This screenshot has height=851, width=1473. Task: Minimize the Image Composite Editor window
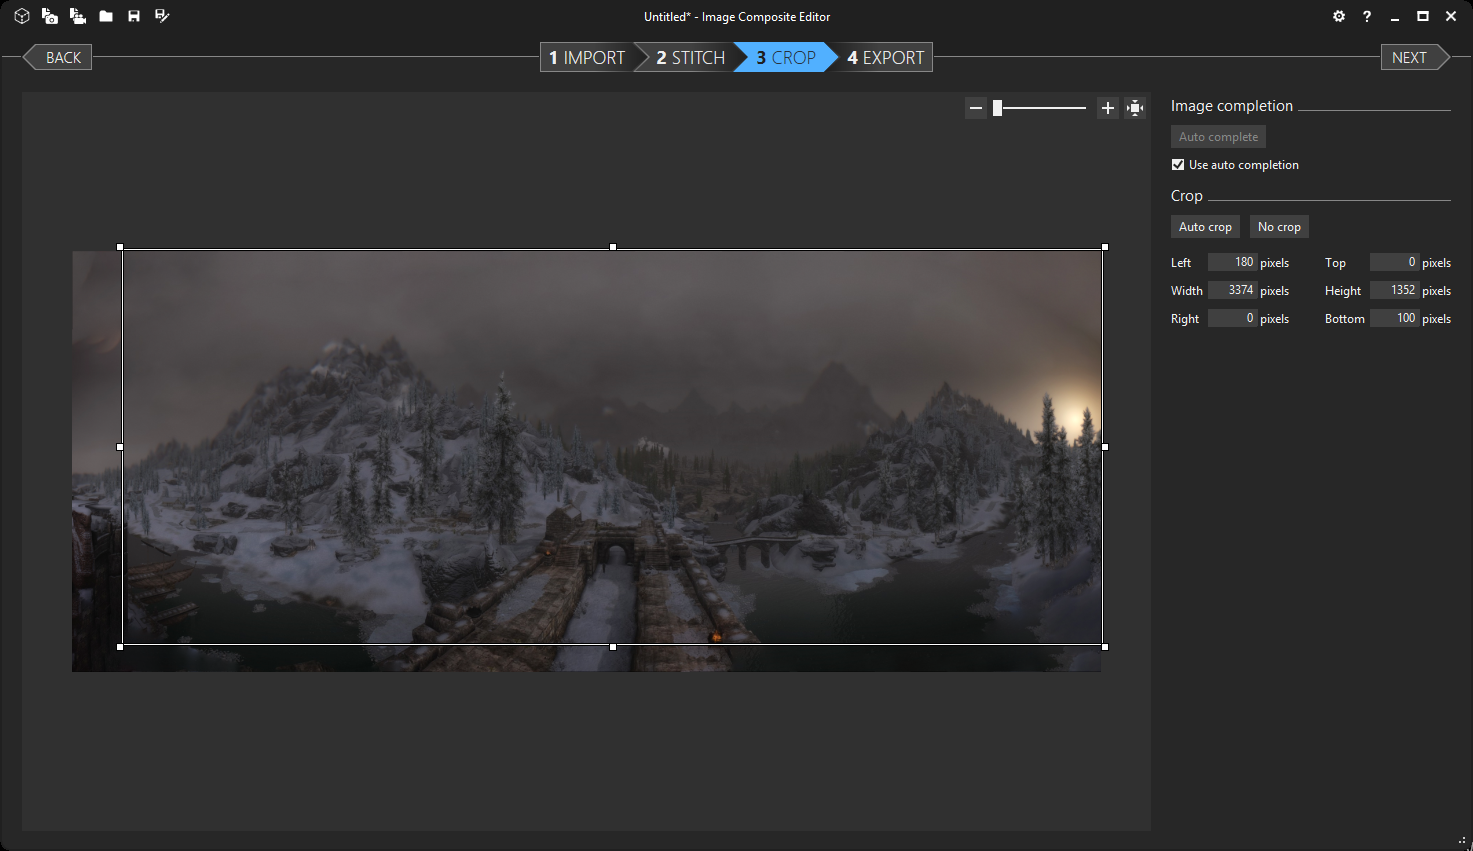point(1395,16)
